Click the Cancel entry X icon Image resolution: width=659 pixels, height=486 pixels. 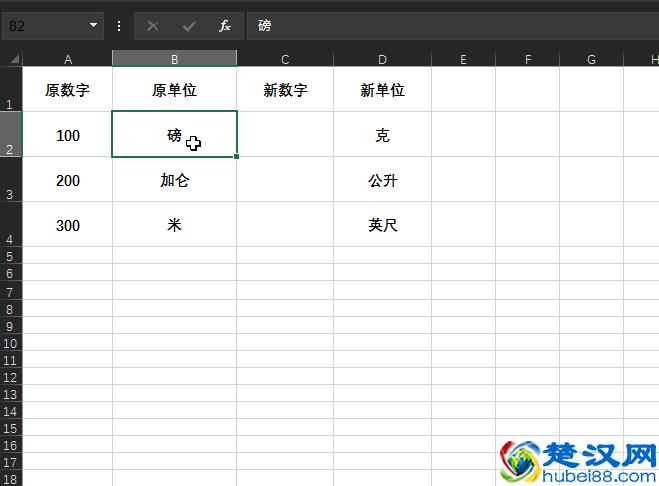pos(153,26)
